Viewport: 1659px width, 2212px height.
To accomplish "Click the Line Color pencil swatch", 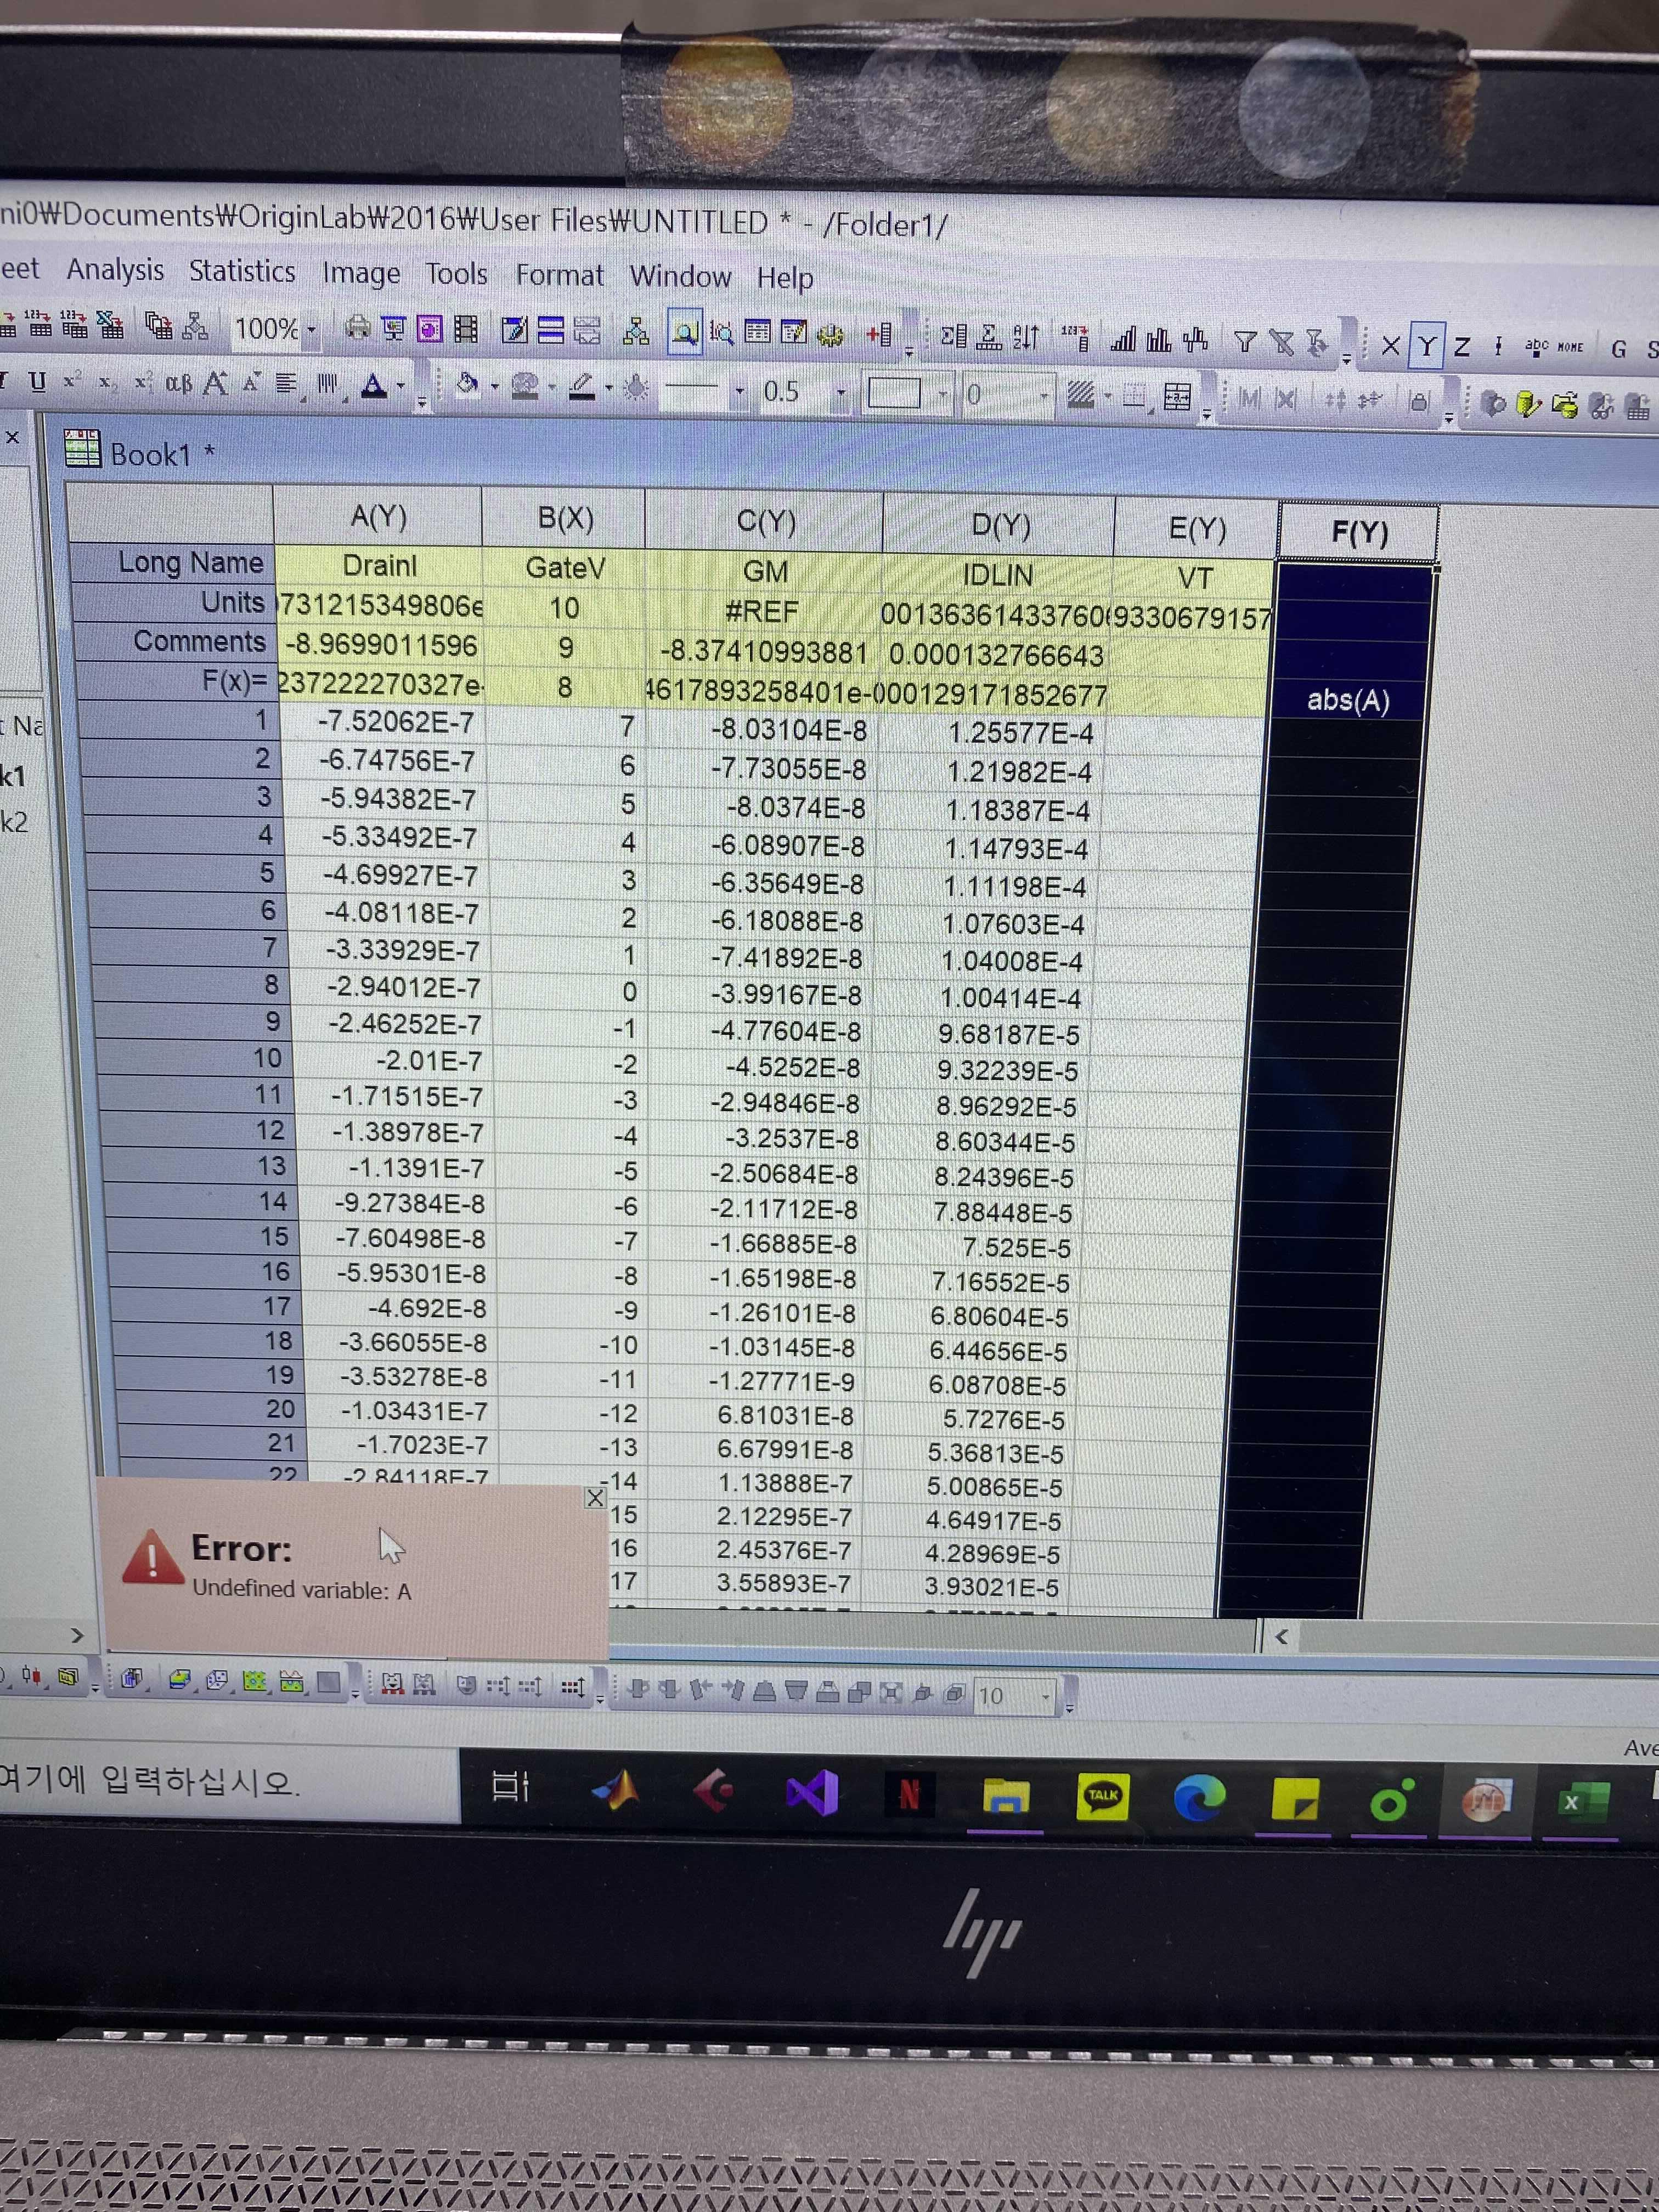I will click(582, 388).
